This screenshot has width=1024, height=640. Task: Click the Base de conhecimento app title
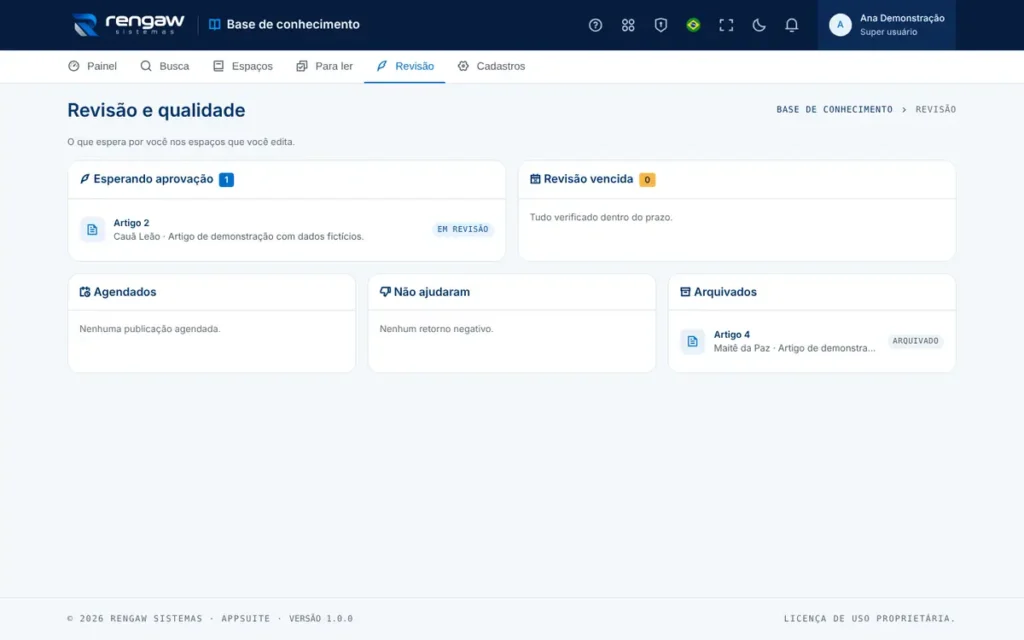(x=293, y=24)
